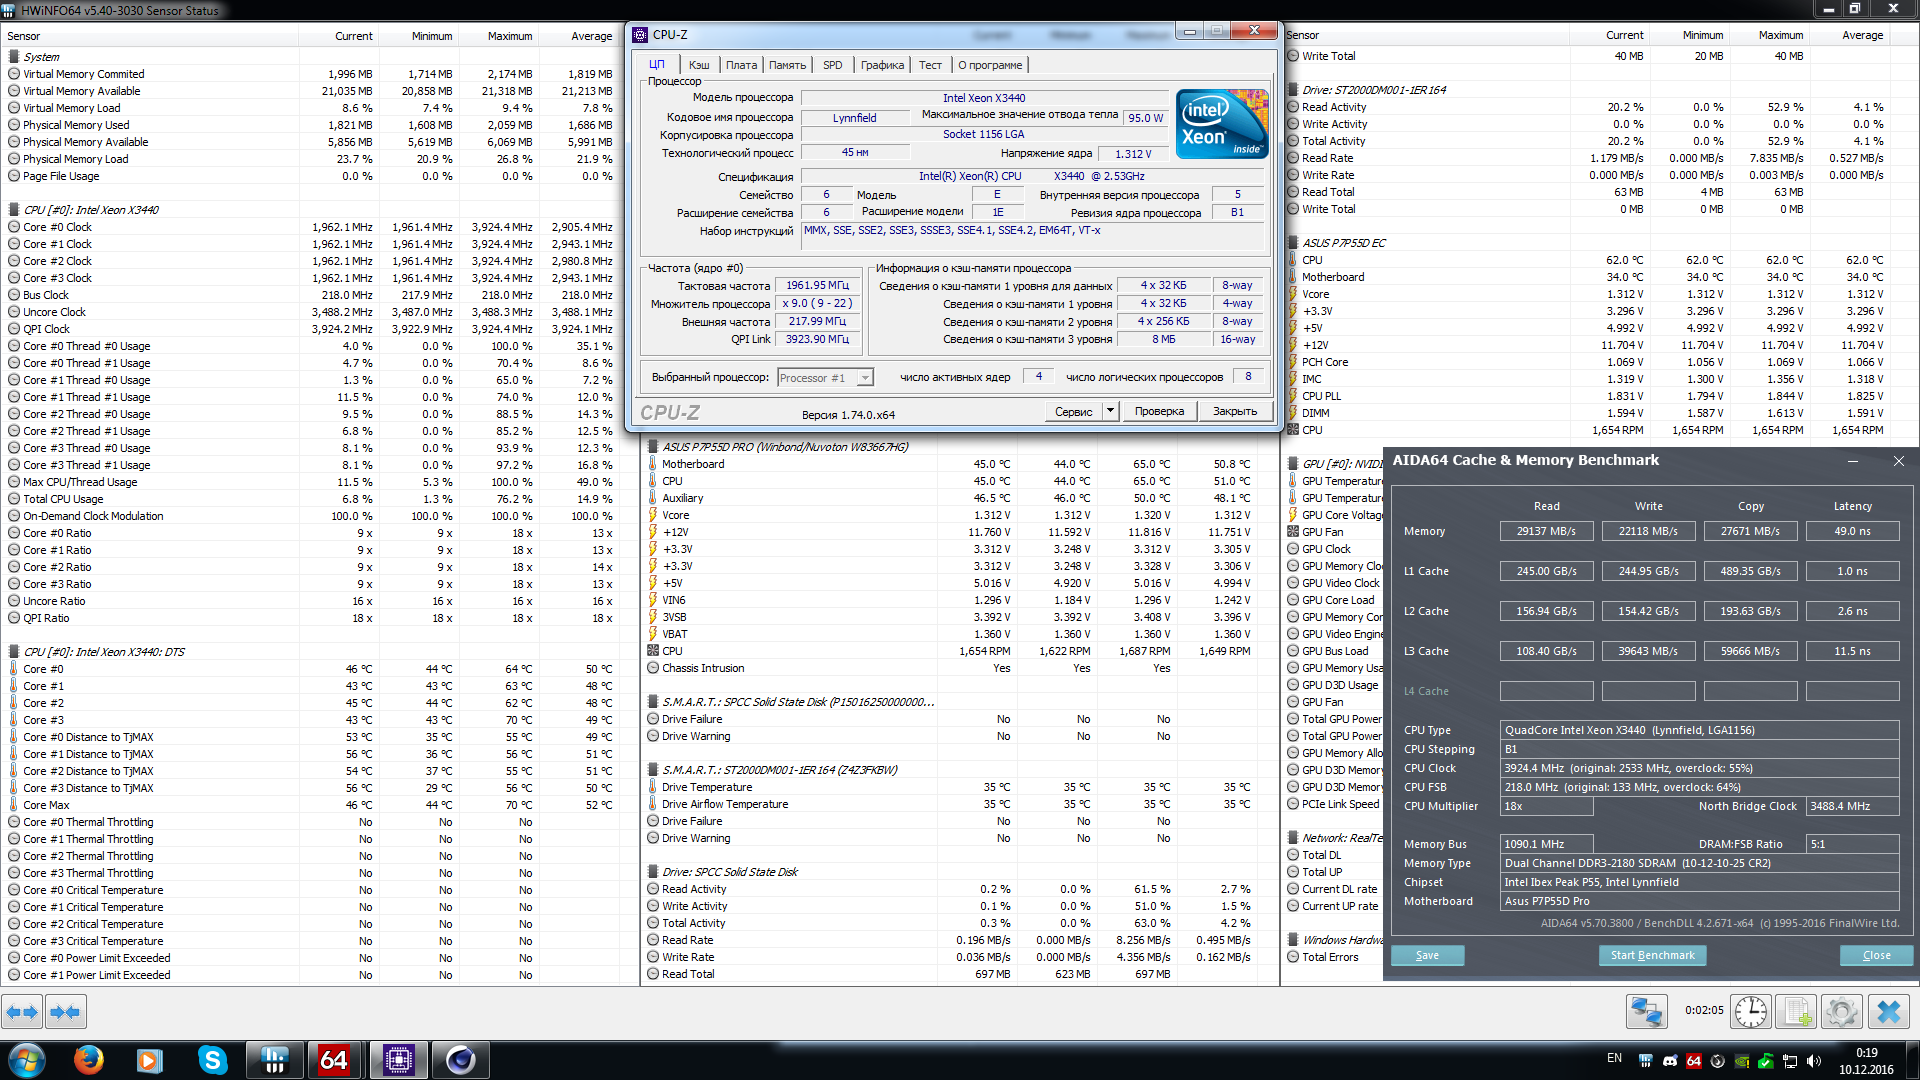Open the Firefox taskbar icon
The image size is (1920, 1080).
coord(89,1060)
